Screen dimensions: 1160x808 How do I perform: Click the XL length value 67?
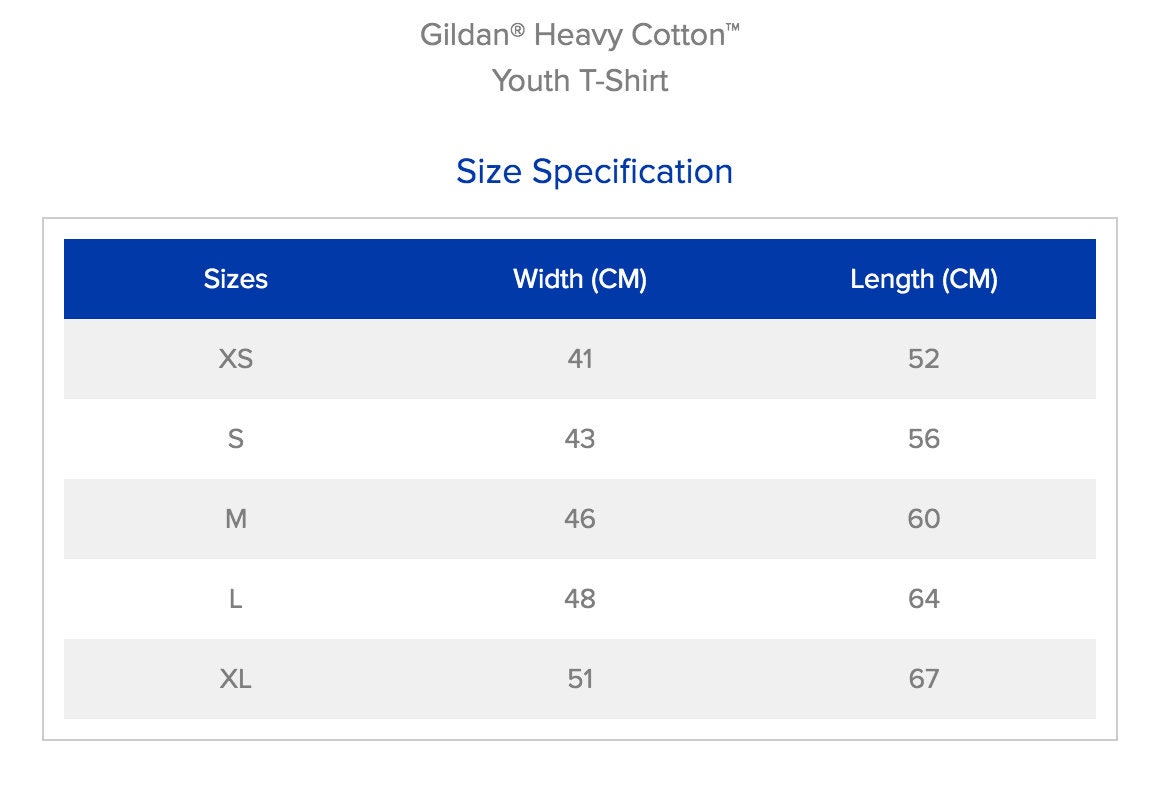click(924, 679)
